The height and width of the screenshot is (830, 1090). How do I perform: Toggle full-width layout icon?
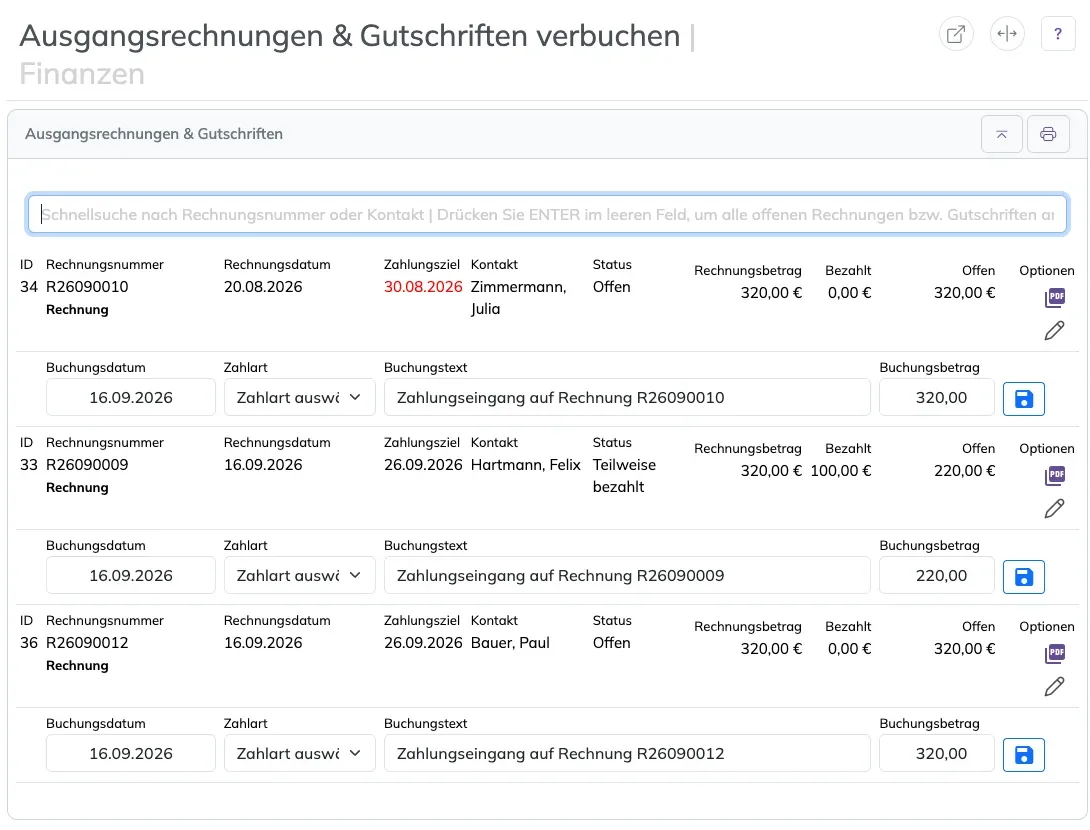(1007, 34)
